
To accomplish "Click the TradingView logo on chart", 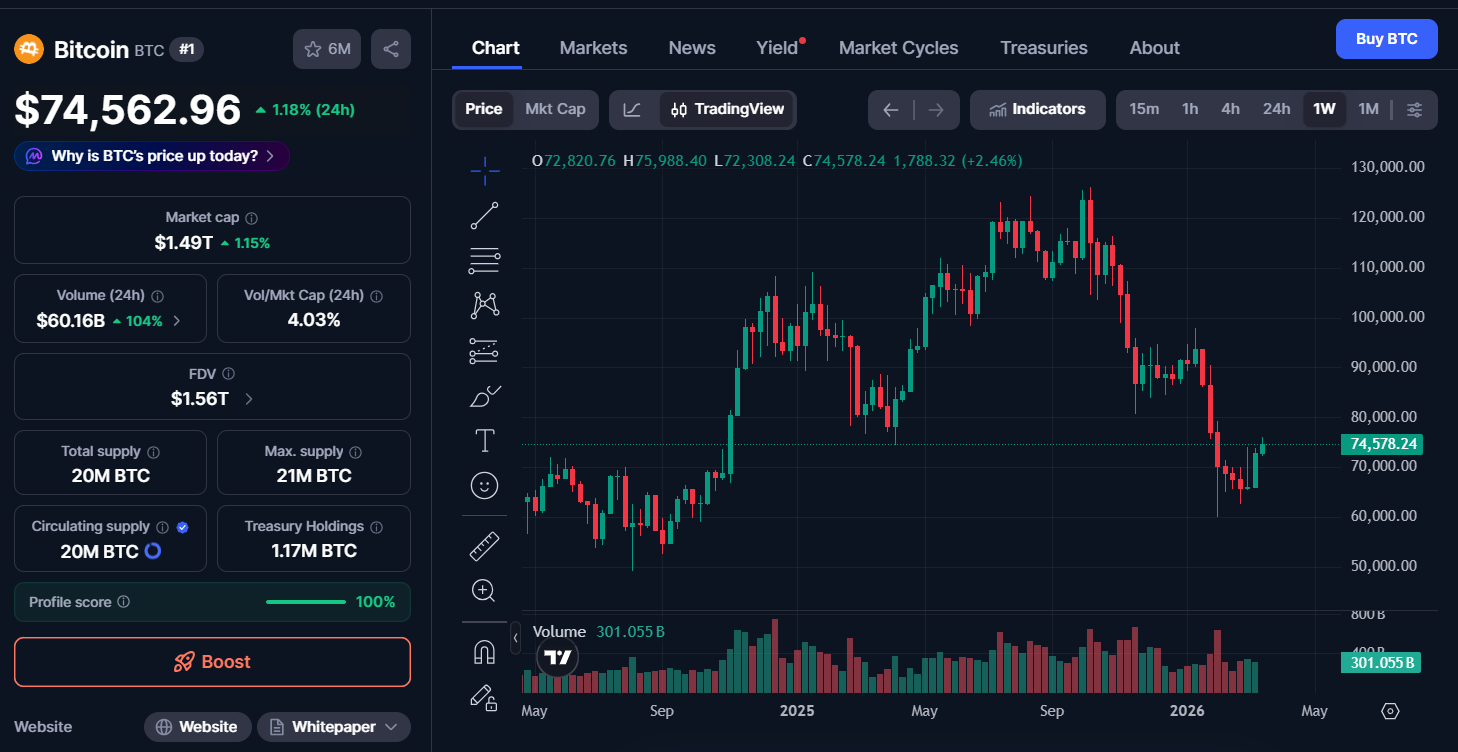I will pos(558,657).
